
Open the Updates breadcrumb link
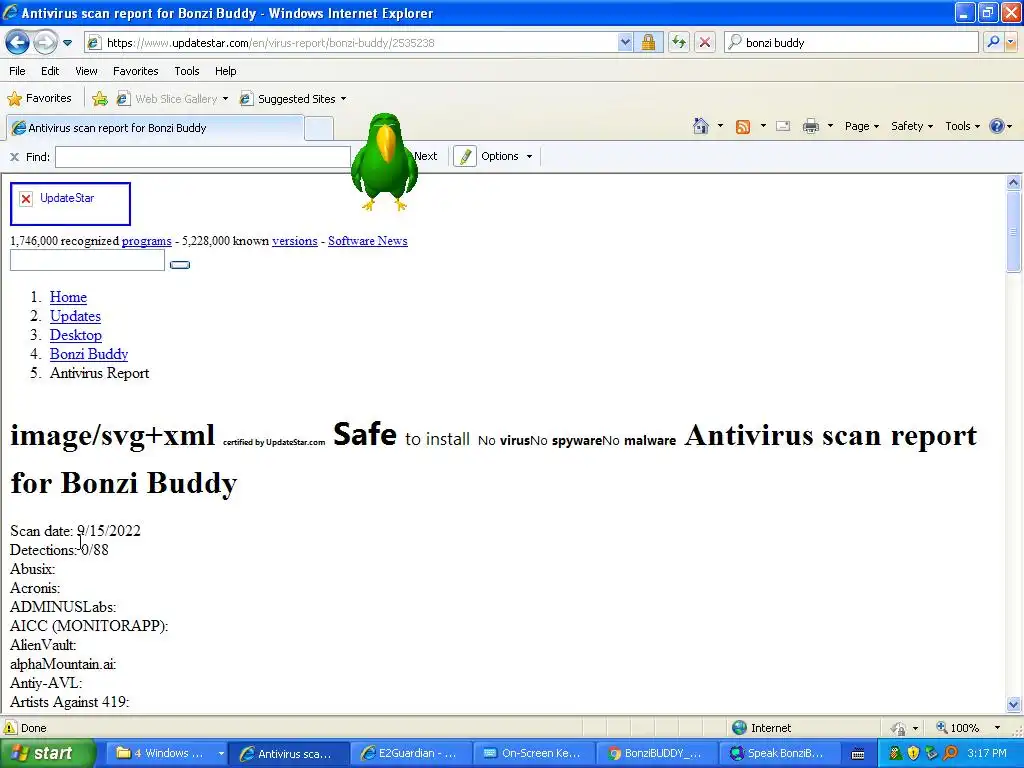pyautogui.click(x=75, y=316)
